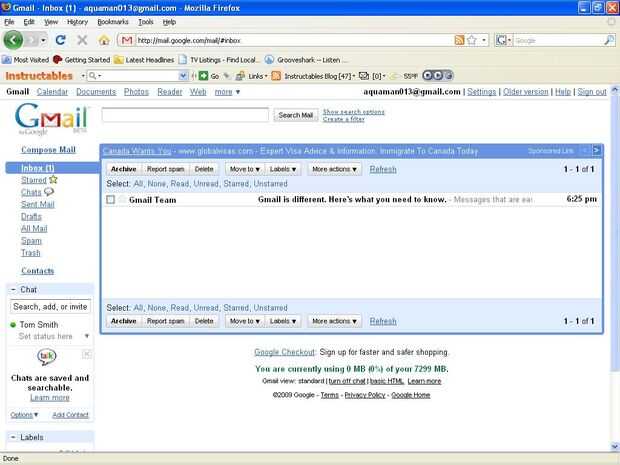Click the Instructables logo in toolbar
Screen dimensions: 620x465
(x=39, y=76)
